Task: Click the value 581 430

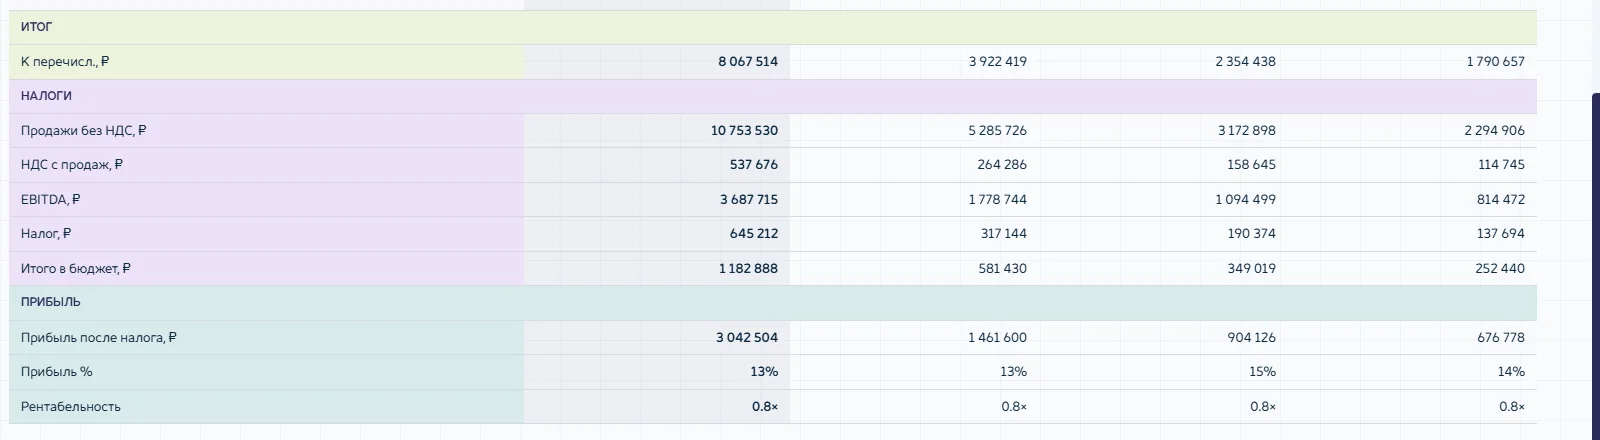Action: coord(1003,269)
